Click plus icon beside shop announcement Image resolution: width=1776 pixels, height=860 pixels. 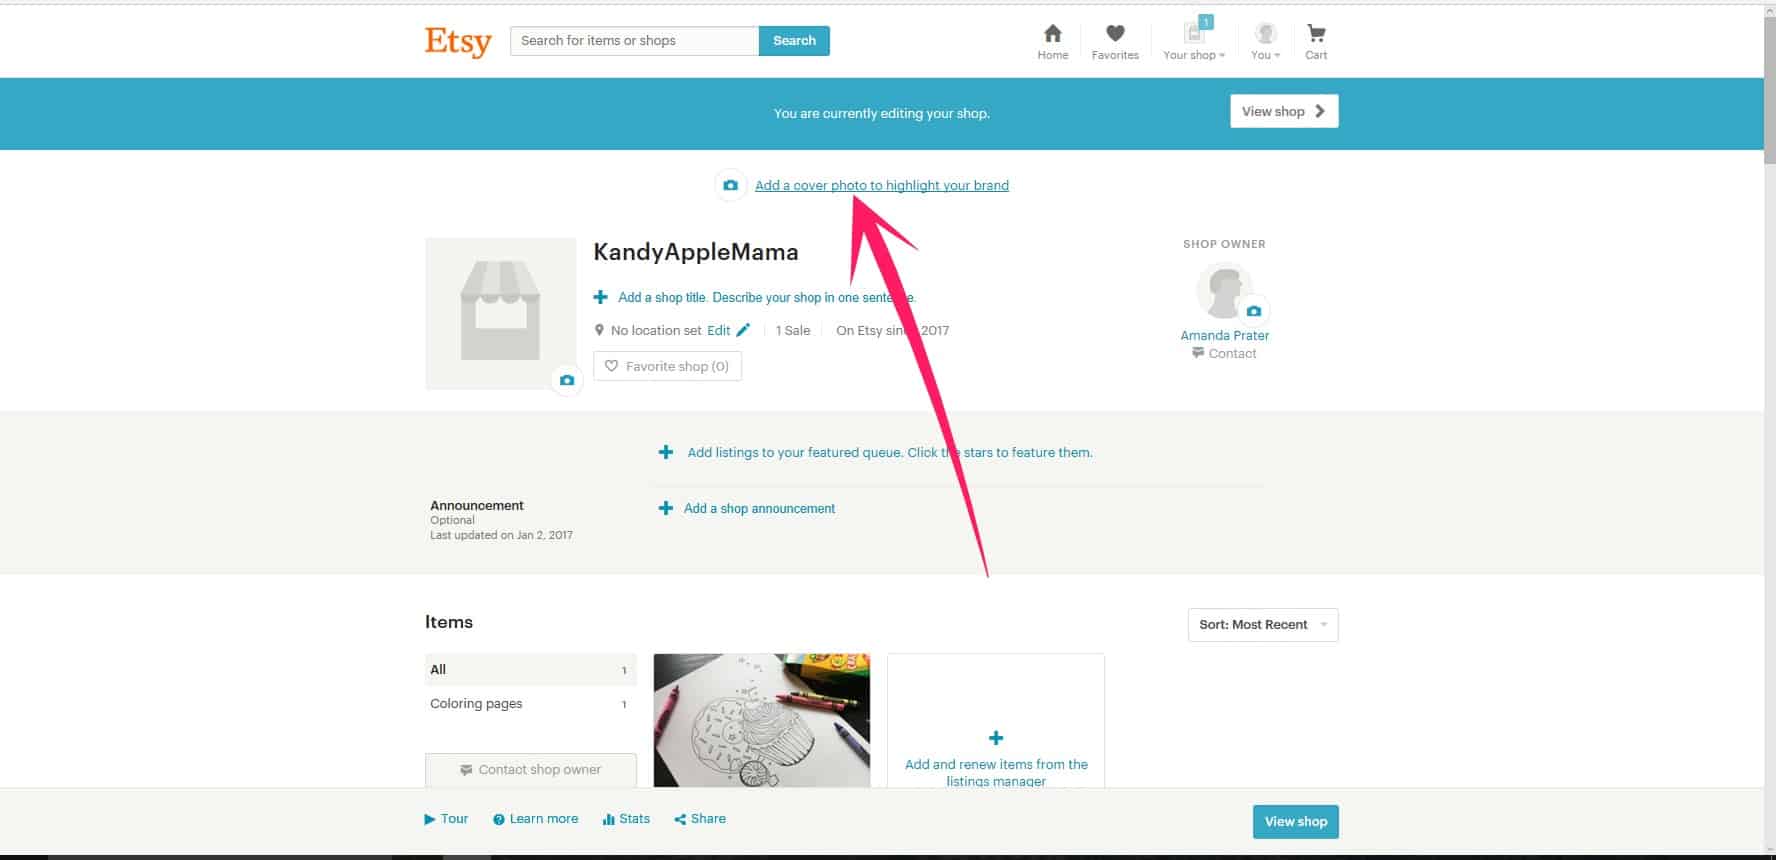tap(666, 508)
